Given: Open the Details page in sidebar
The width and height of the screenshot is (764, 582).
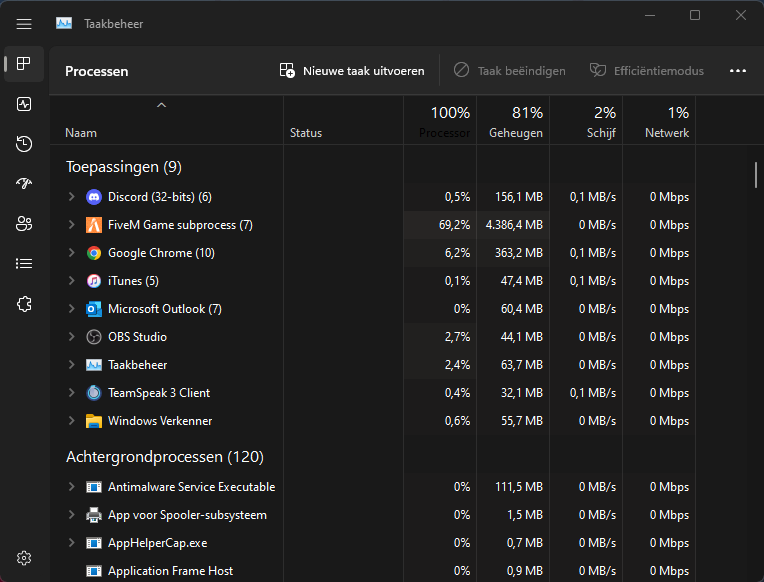Looking at the screenshot, I should pyautogui.click(x=24, y=264).
